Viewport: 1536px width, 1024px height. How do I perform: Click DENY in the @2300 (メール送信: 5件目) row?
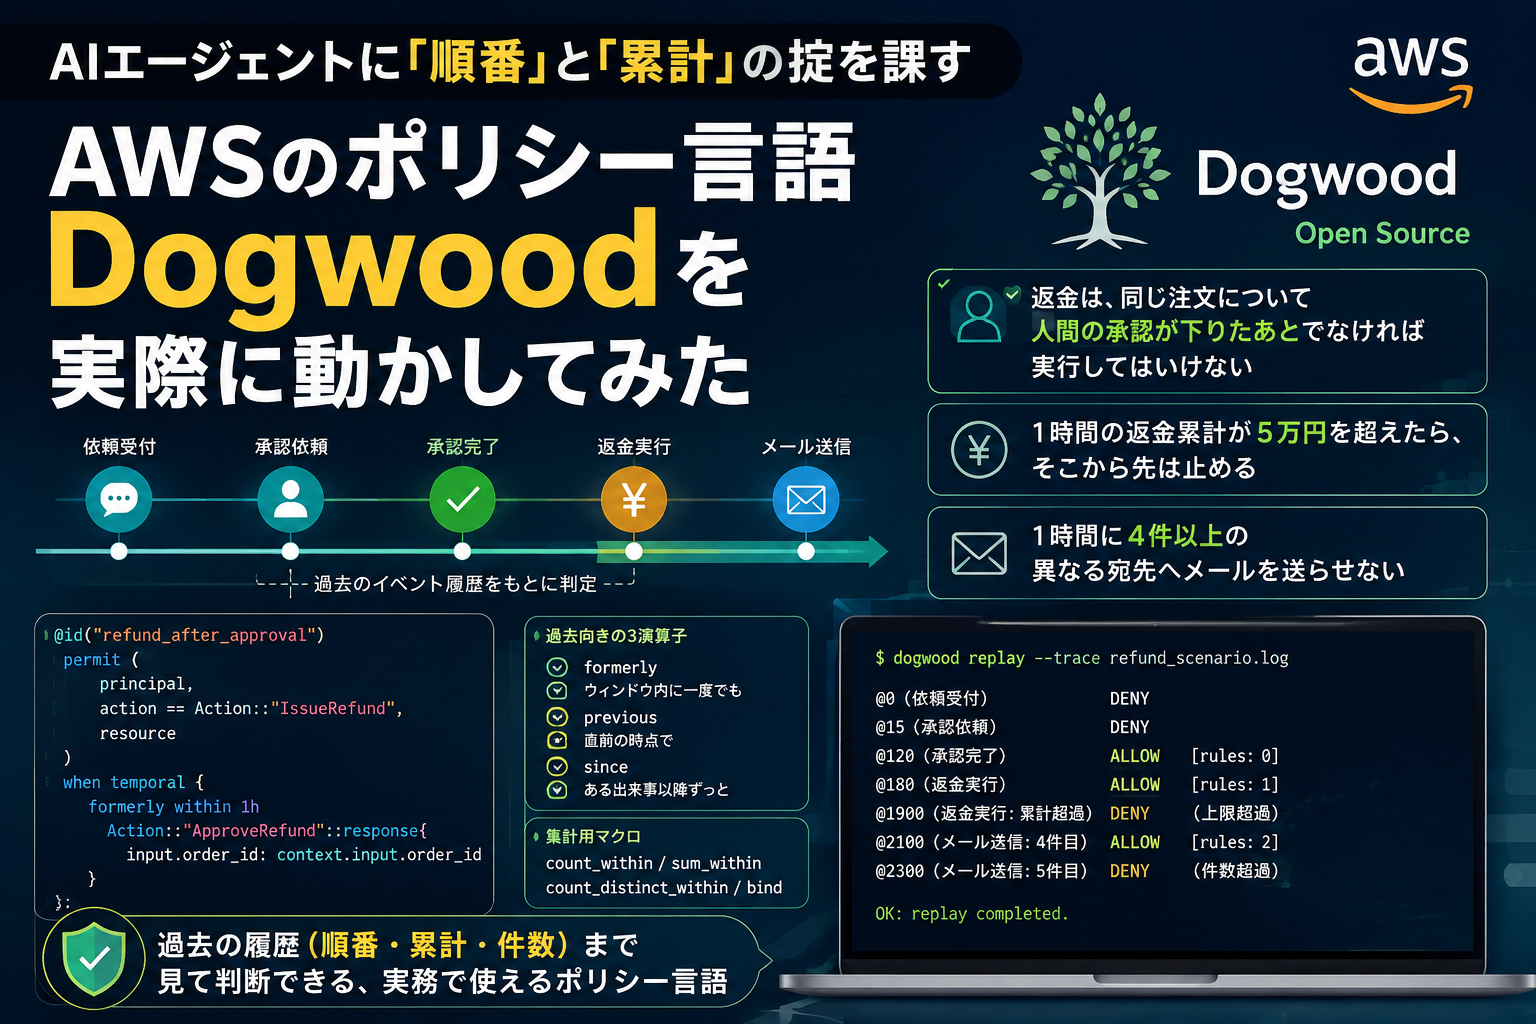coord(1130,871)
